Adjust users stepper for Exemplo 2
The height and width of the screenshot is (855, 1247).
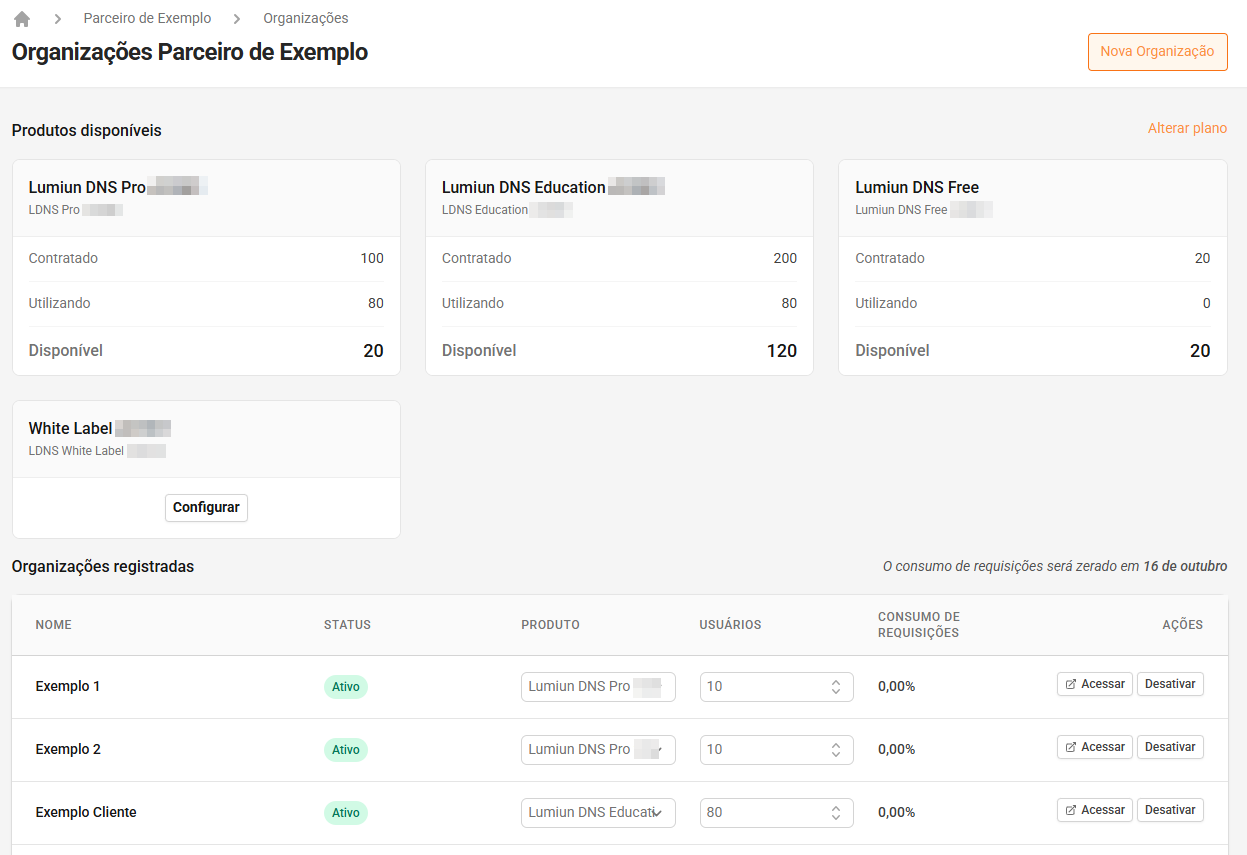836,750
